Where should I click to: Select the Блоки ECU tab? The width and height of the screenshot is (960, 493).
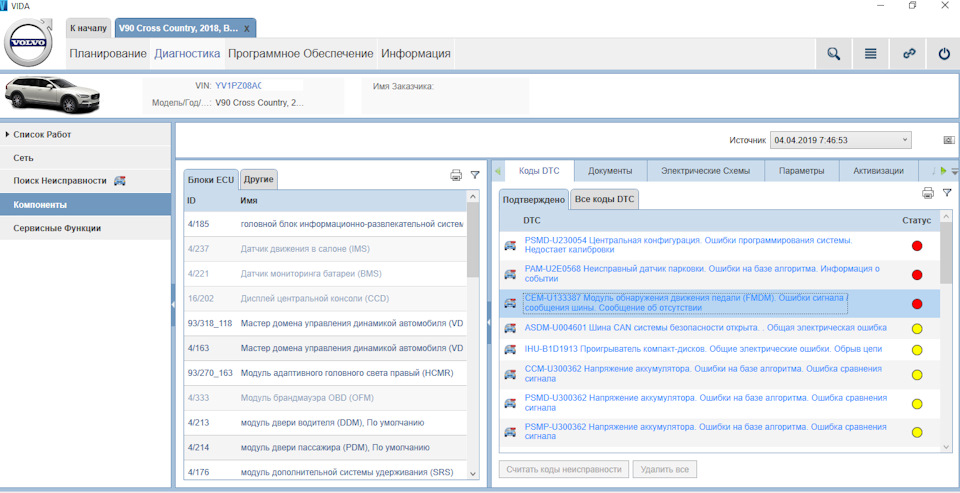coord(211,179)
